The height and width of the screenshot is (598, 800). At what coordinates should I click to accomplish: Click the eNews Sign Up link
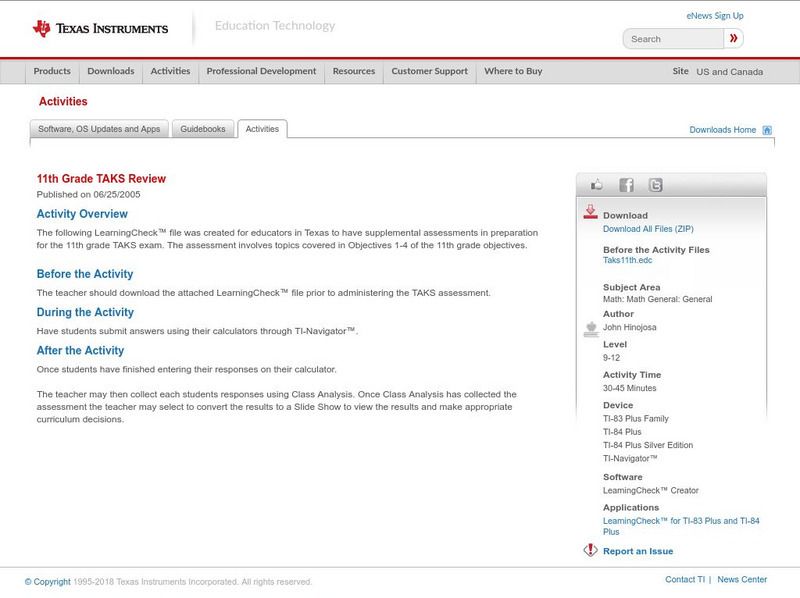coord(715,16)
